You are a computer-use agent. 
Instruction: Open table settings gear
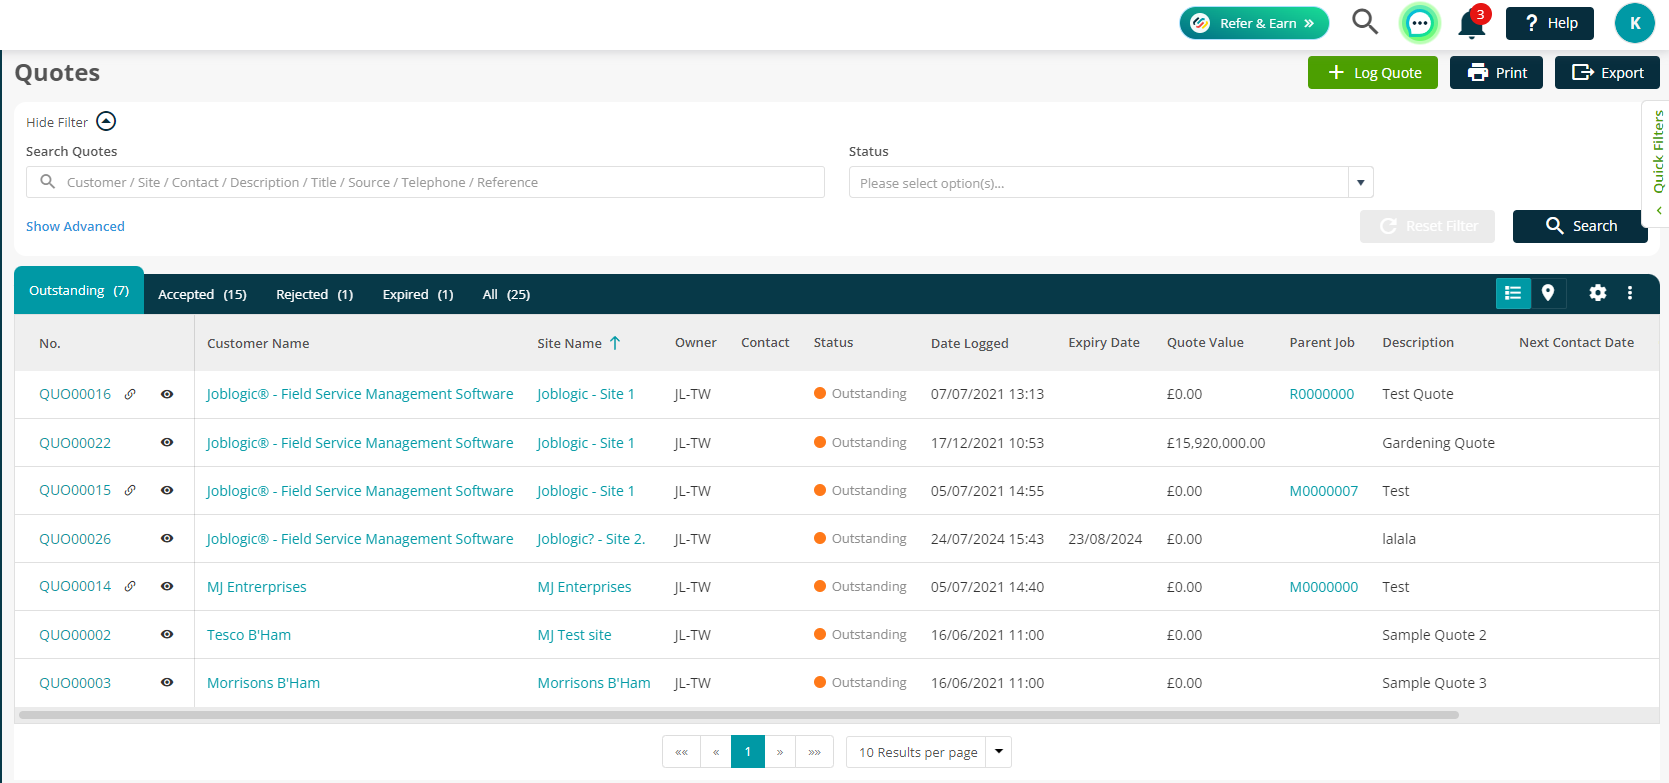1598,293
